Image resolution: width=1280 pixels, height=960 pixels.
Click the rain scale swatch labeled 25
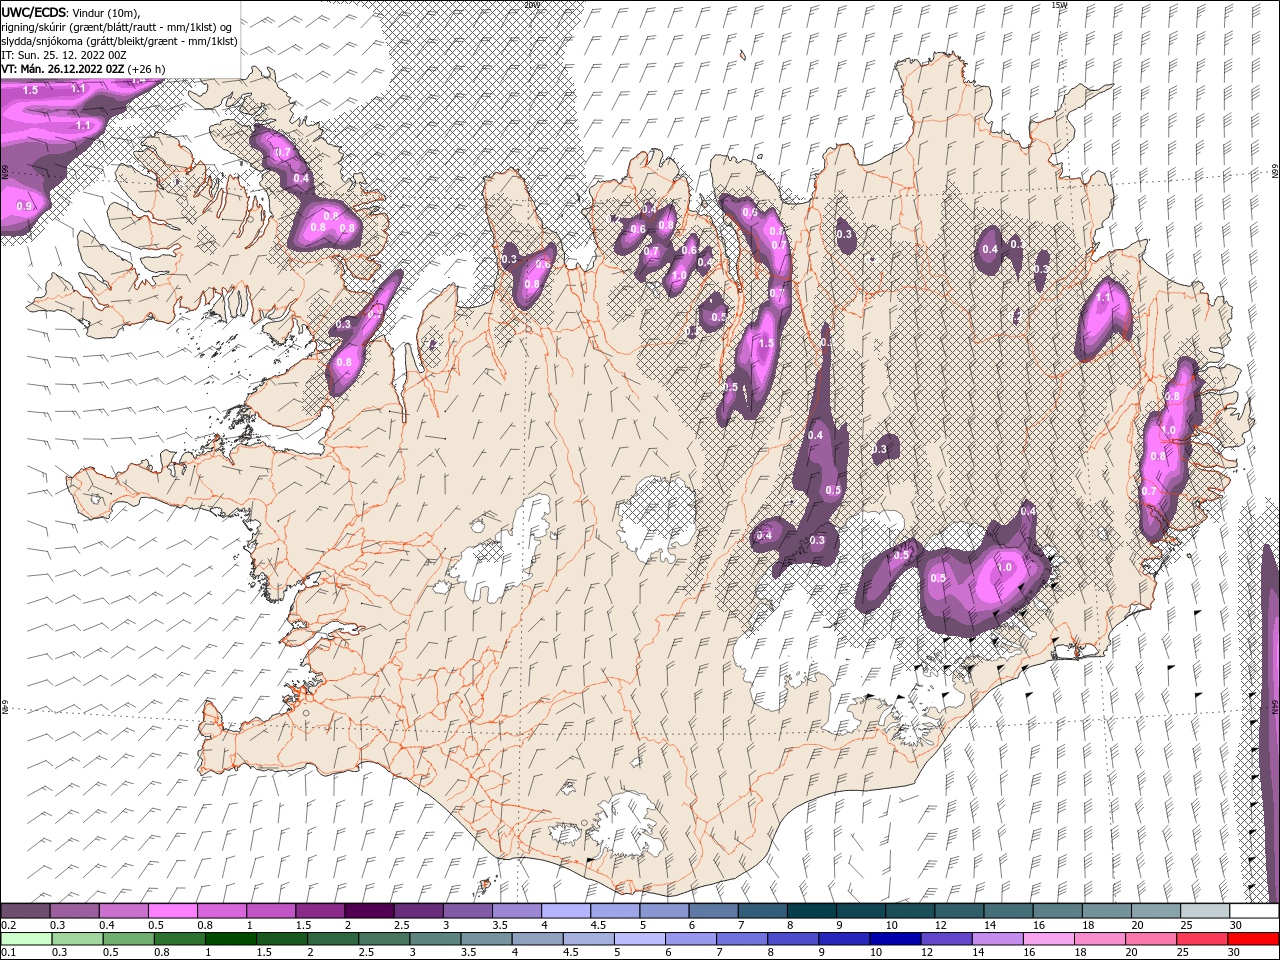[1201, 939]
